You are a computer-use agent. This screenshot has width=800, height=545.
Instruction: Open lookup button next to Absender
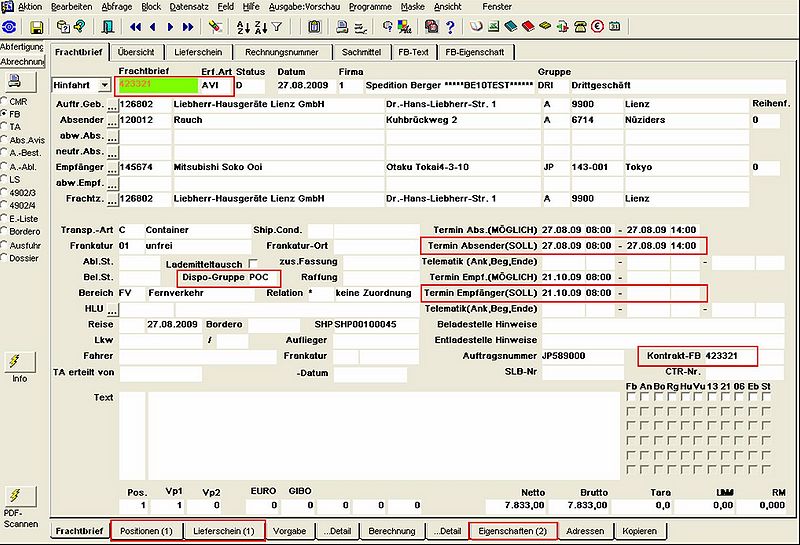[112, 121]
